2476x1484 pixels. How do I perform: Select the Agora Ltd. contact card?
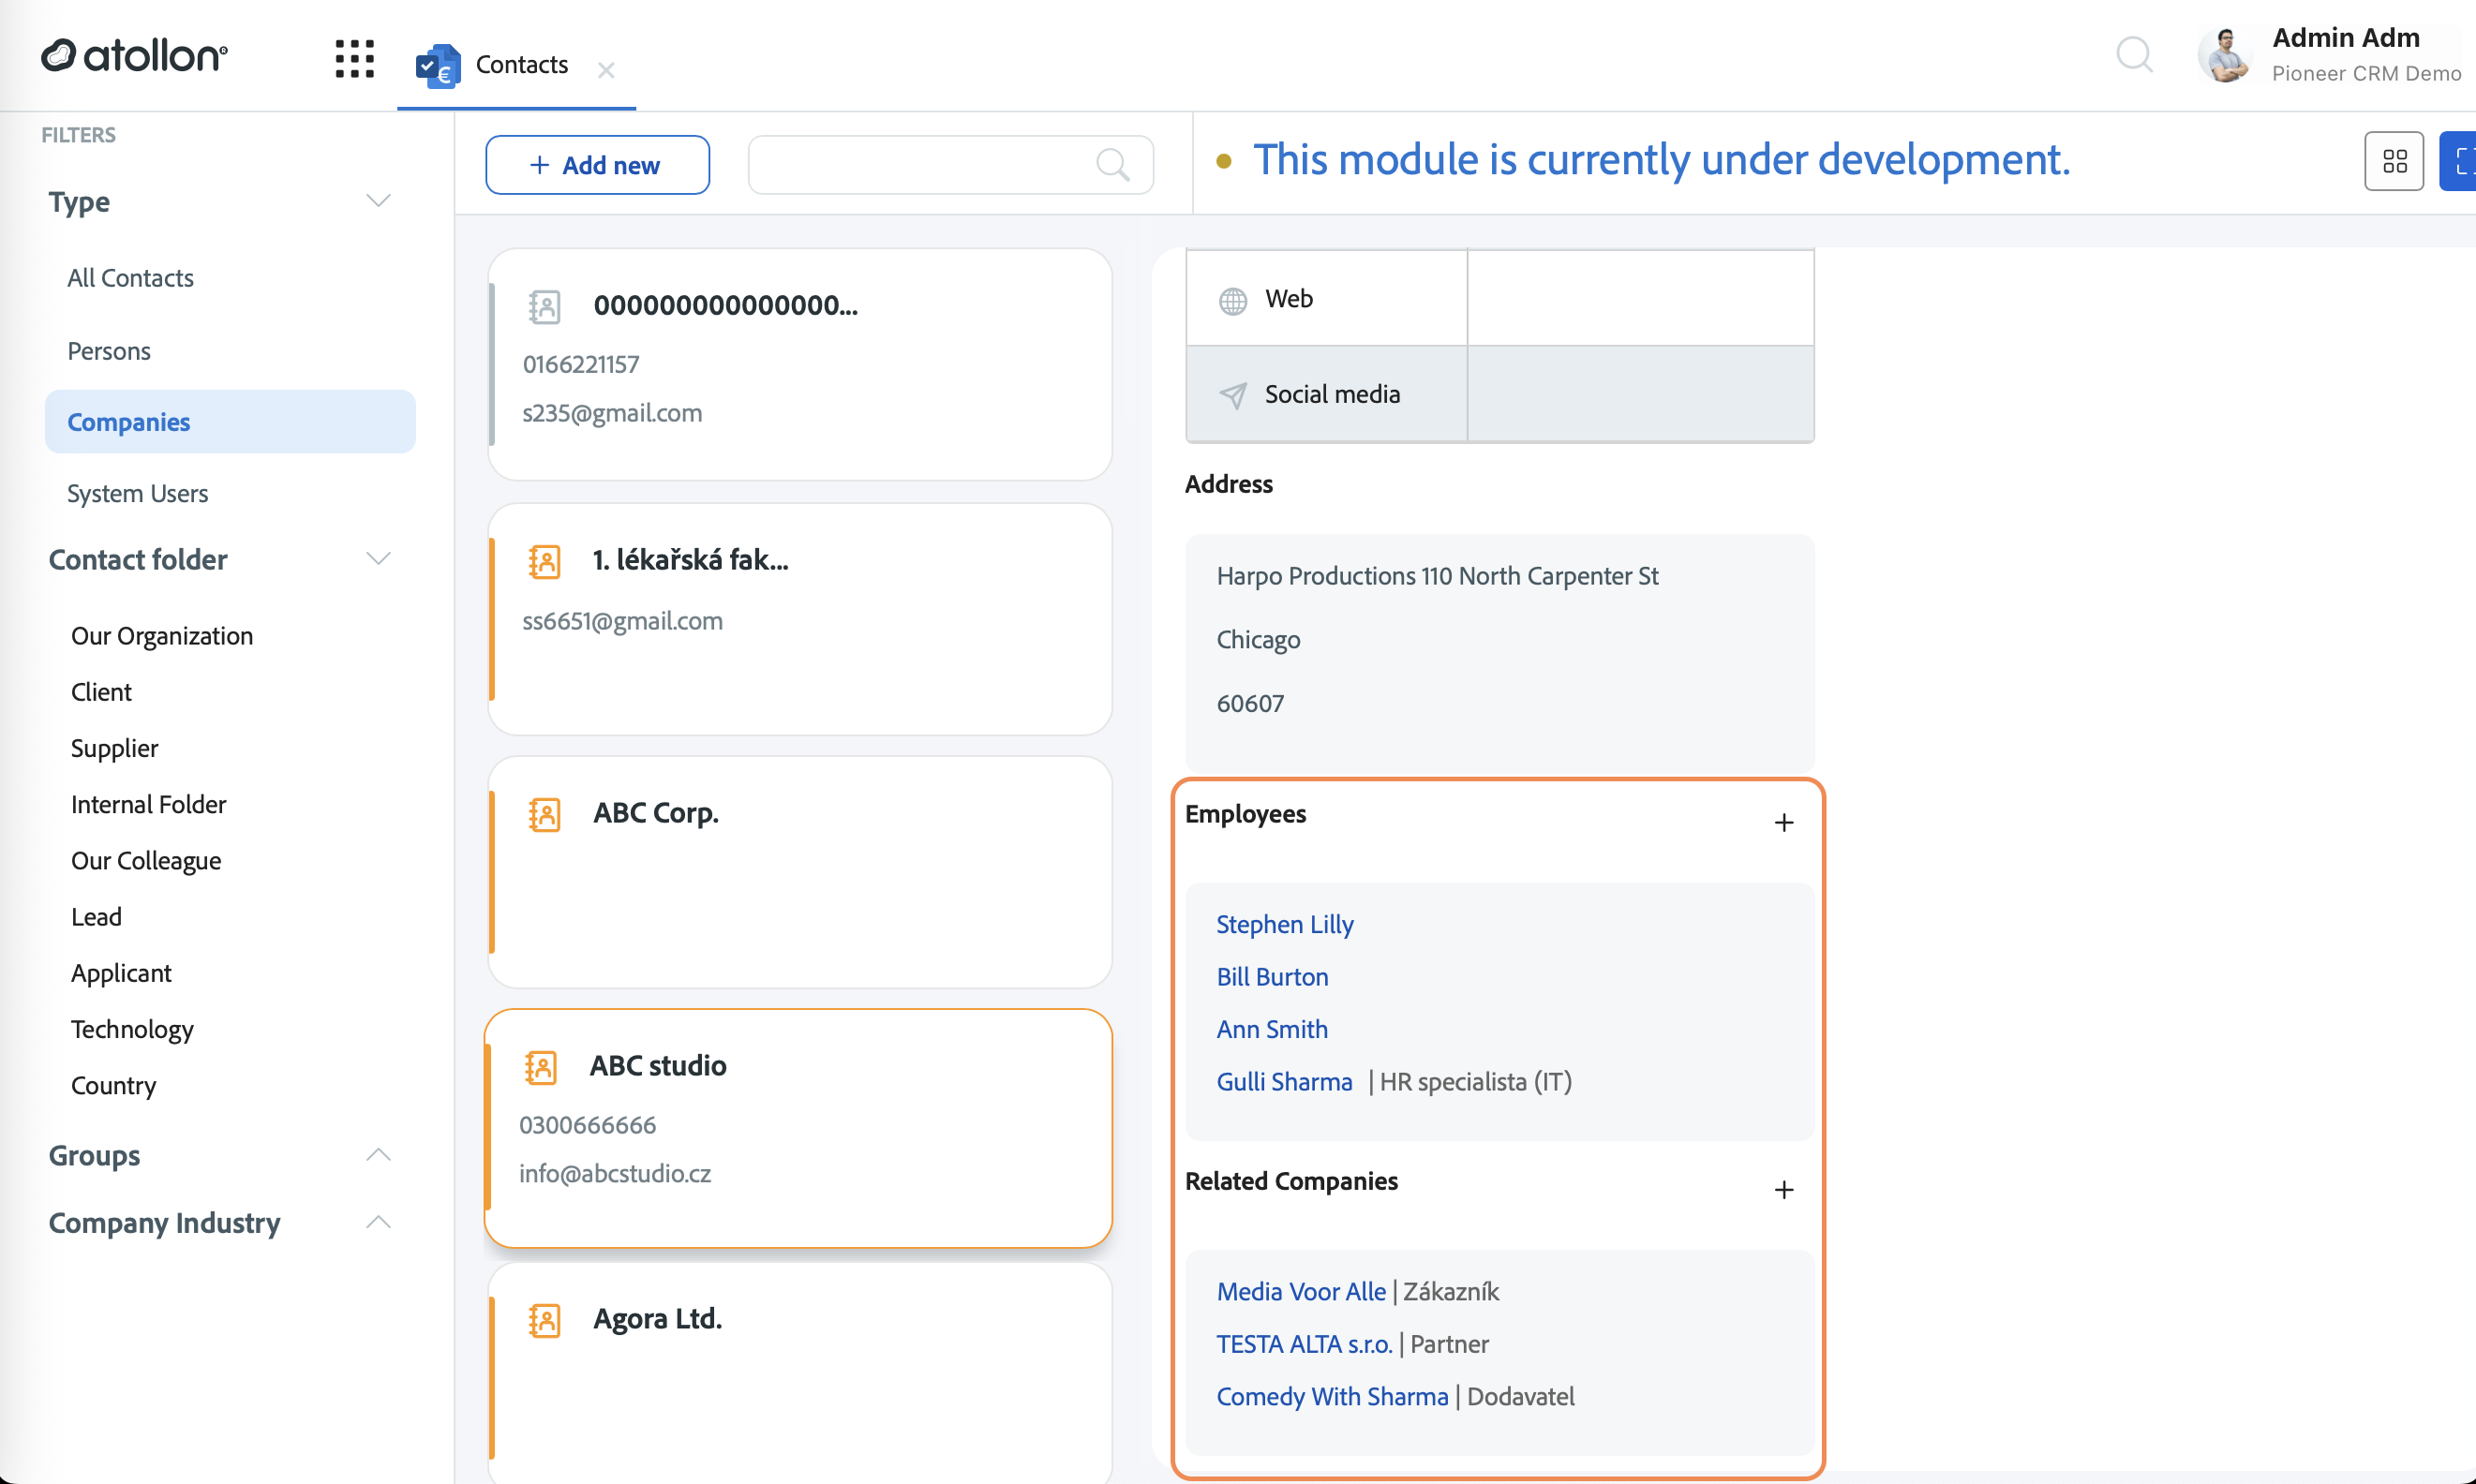800,1373
